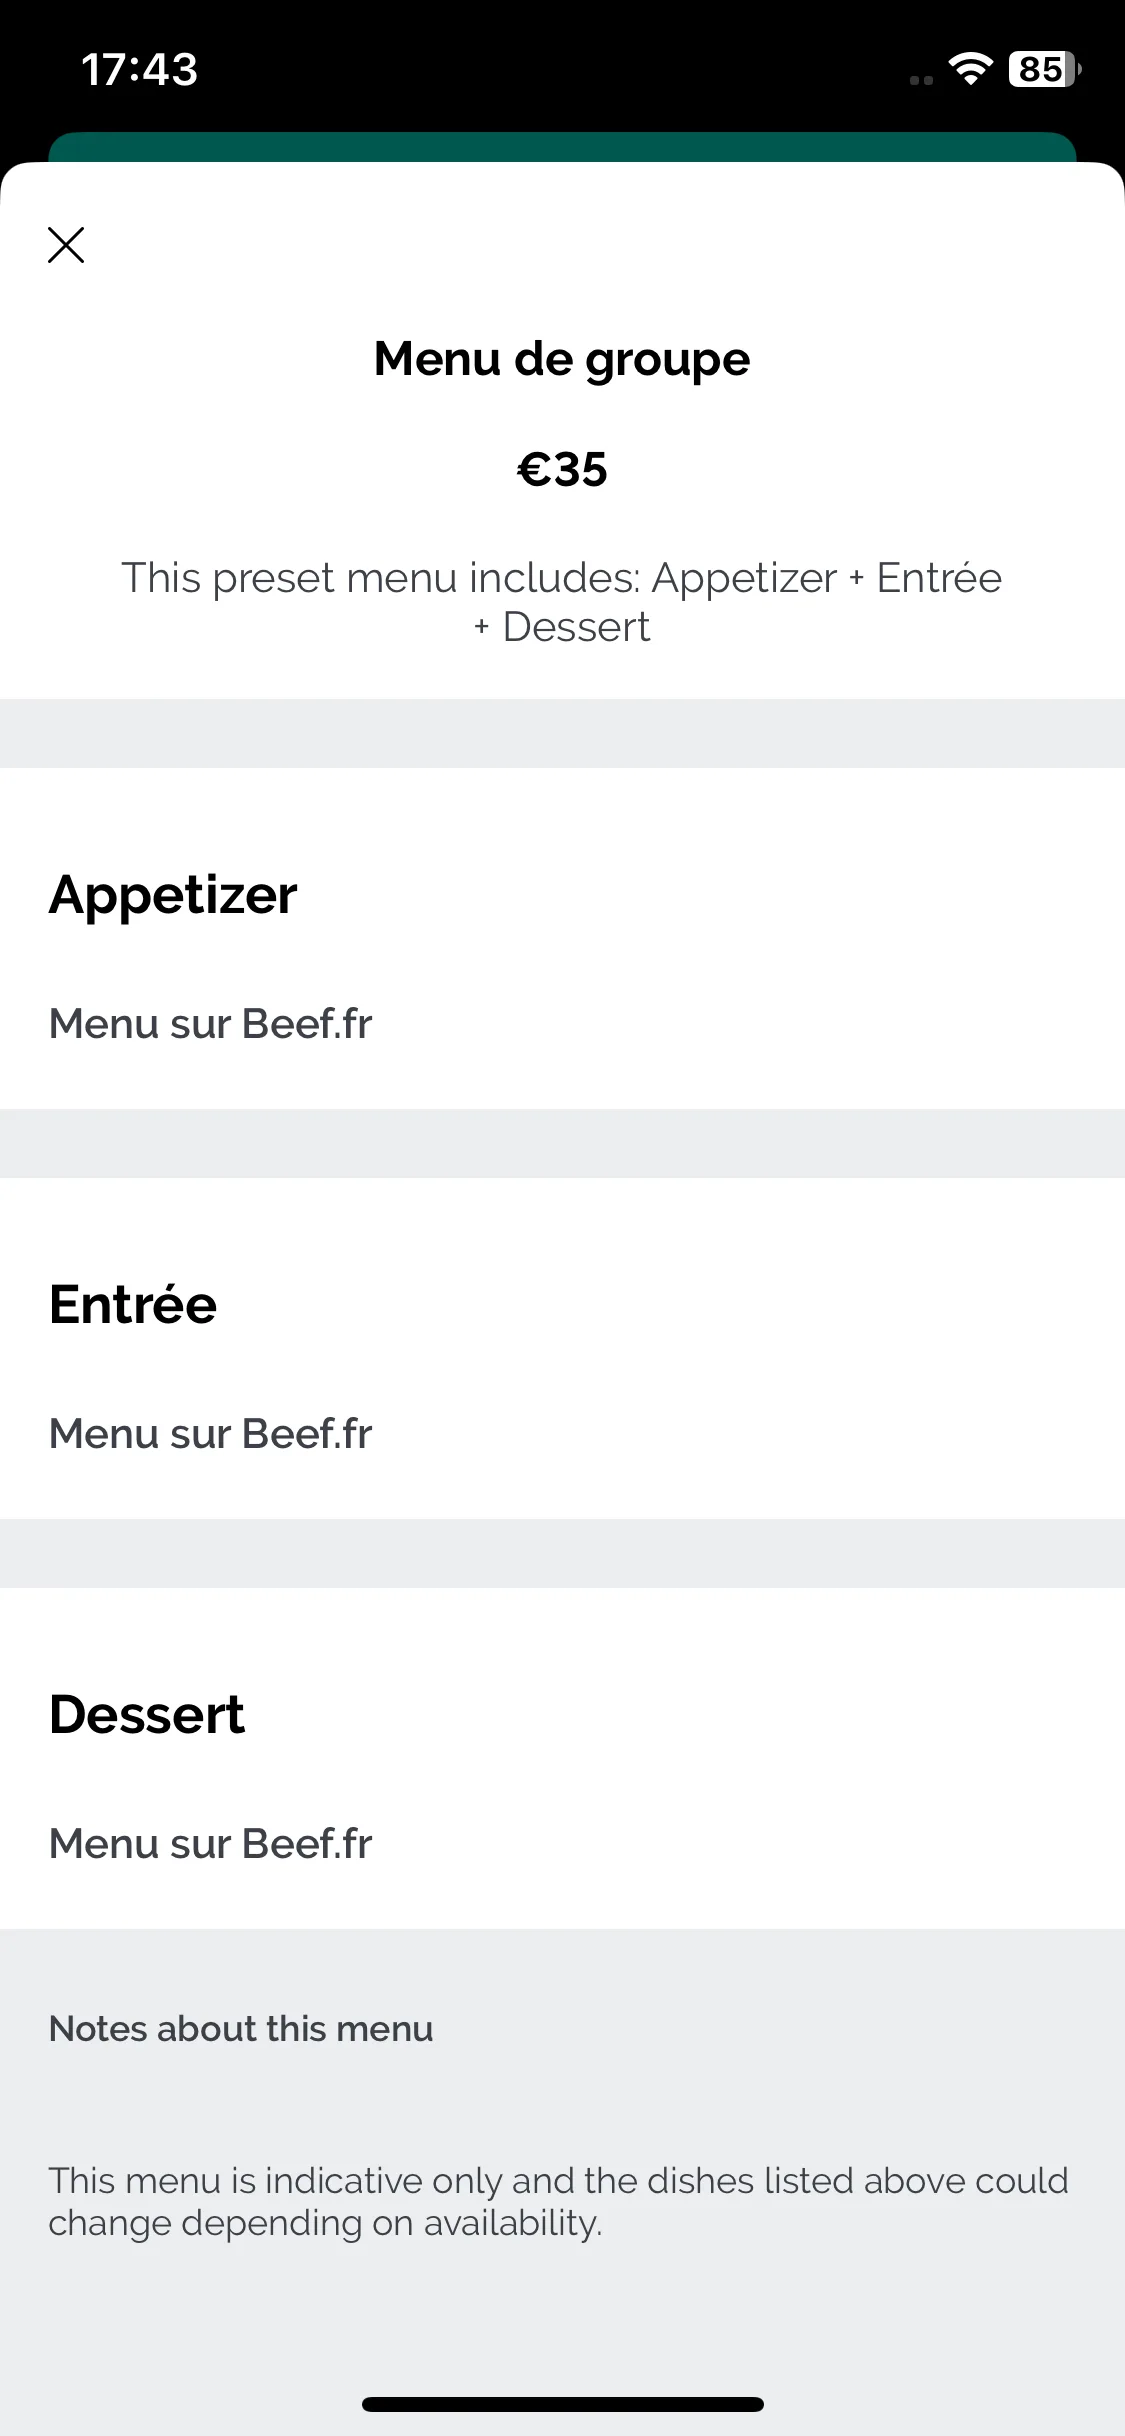Tap Notes about this menu heading
The width and height of the screenshot is (1125, 2436).
[241, 2029]
